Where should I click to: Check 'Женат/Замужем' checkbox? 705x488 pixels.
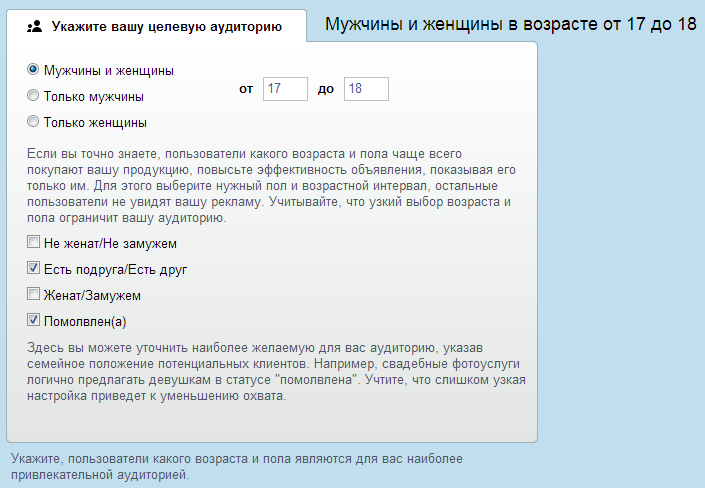click(33, 294)
